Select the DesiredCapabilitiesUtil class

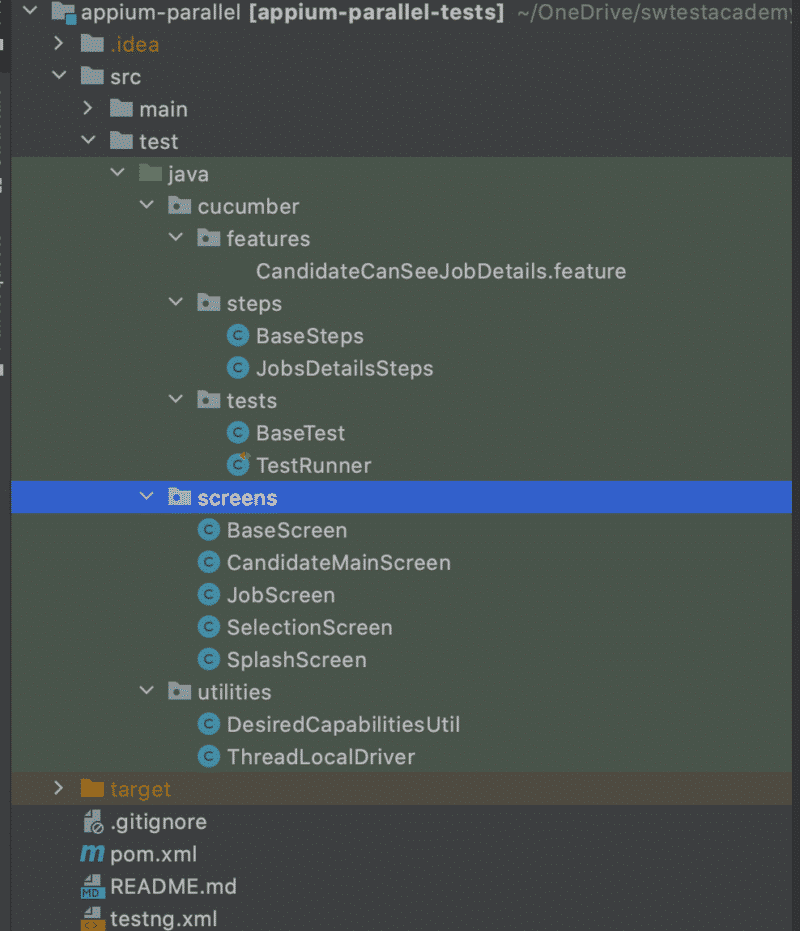pyautogui.click(x=343, y=724)
